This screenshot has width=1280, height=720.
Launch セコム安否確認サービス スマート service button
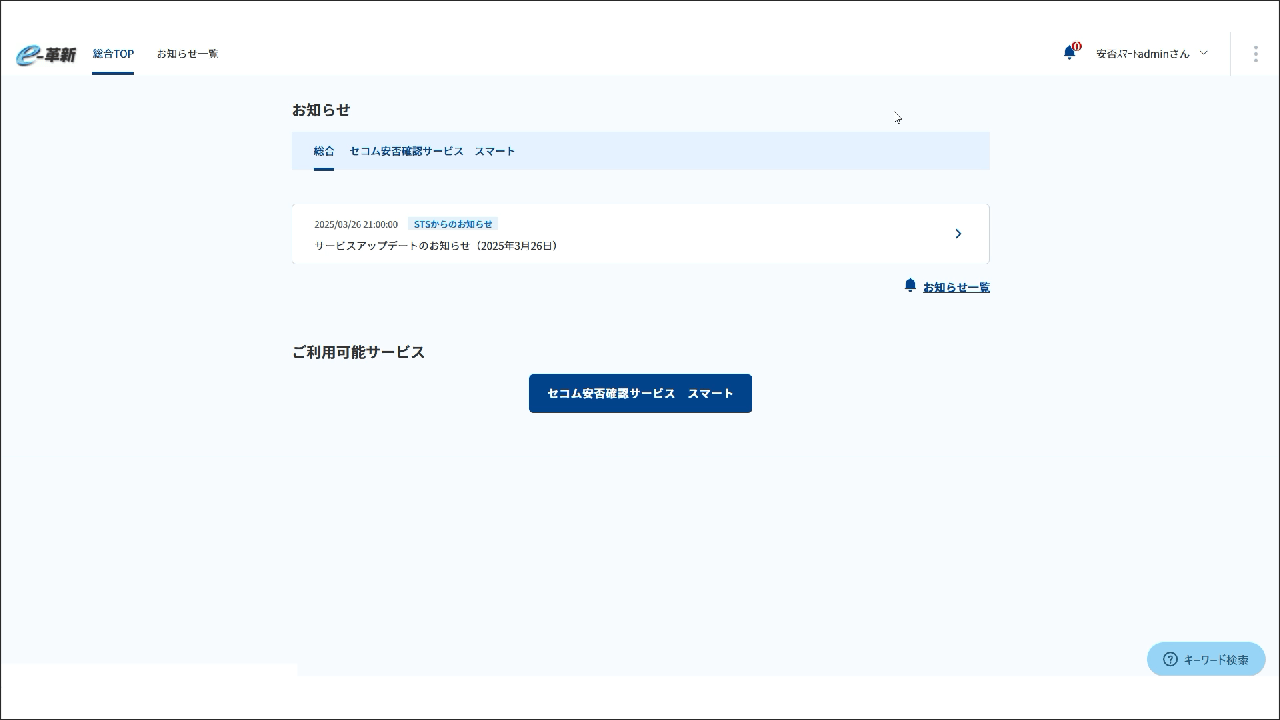640,393
